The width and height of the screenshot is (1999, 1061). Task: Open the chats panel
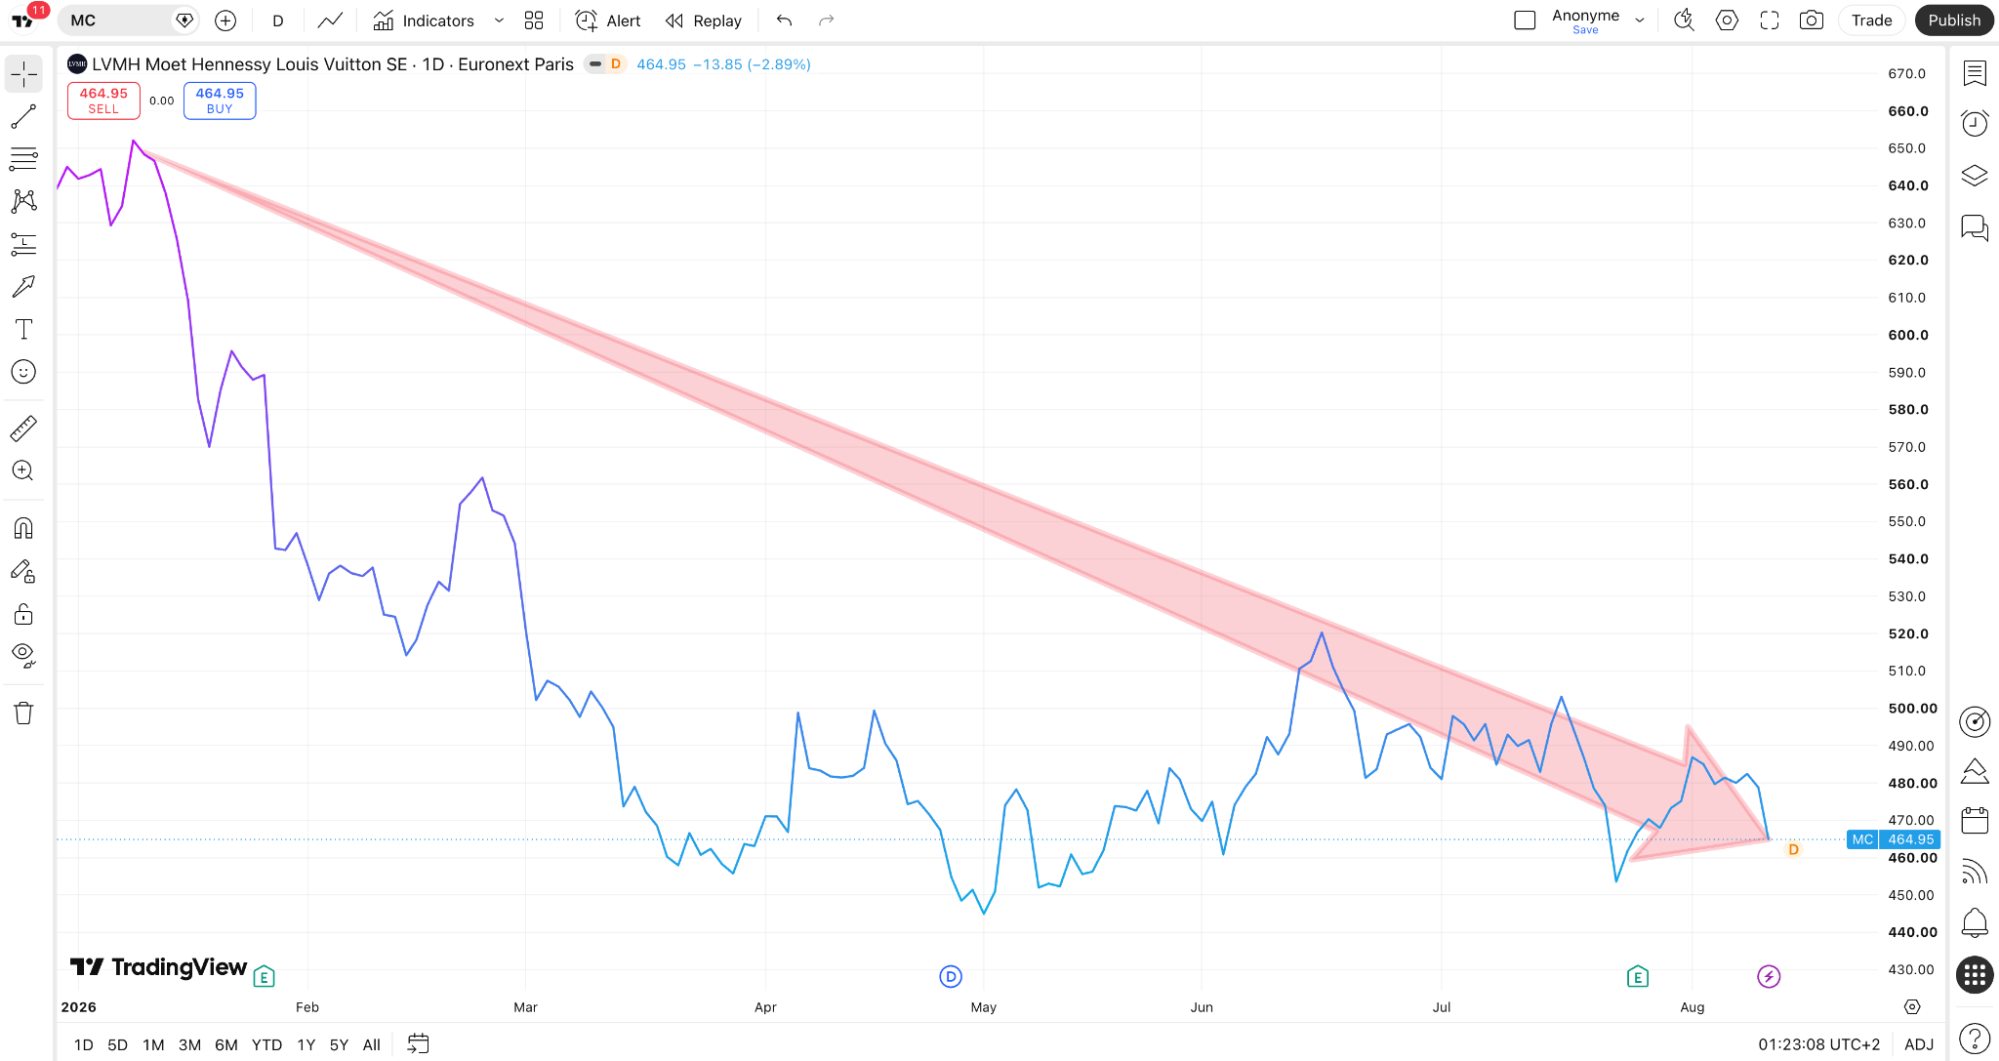tap(1975, 228)
